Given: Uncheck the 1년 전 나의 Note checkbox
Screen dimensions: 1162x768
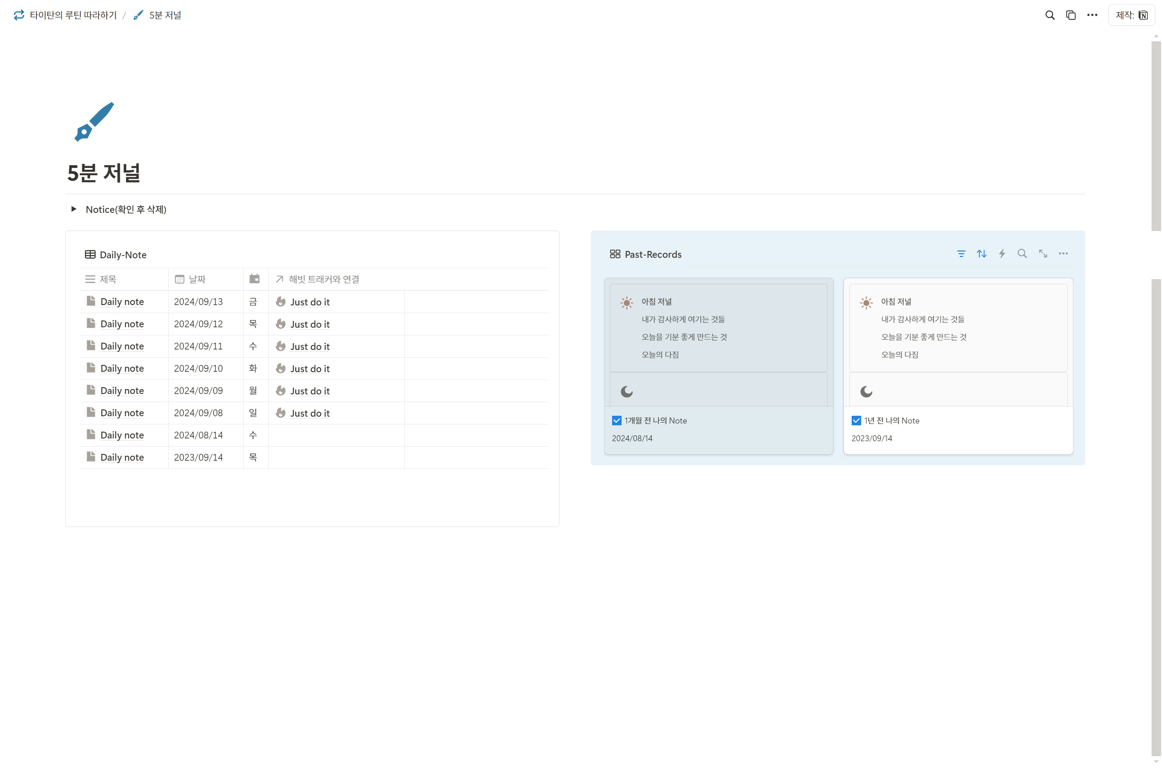Looking at the screenshot, I should tap(856, 420).
